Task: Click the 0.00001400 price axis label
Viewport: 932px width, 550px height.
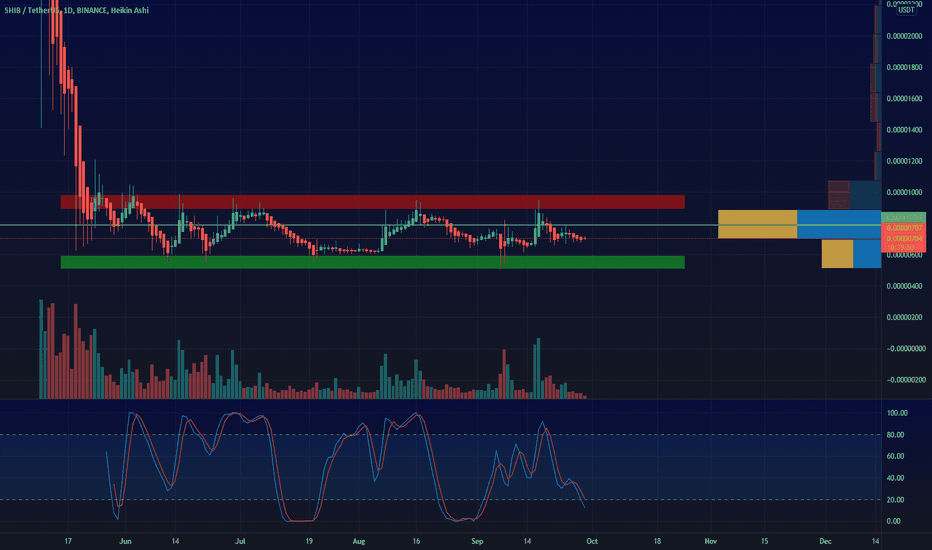Action: (x=904, y=130)
